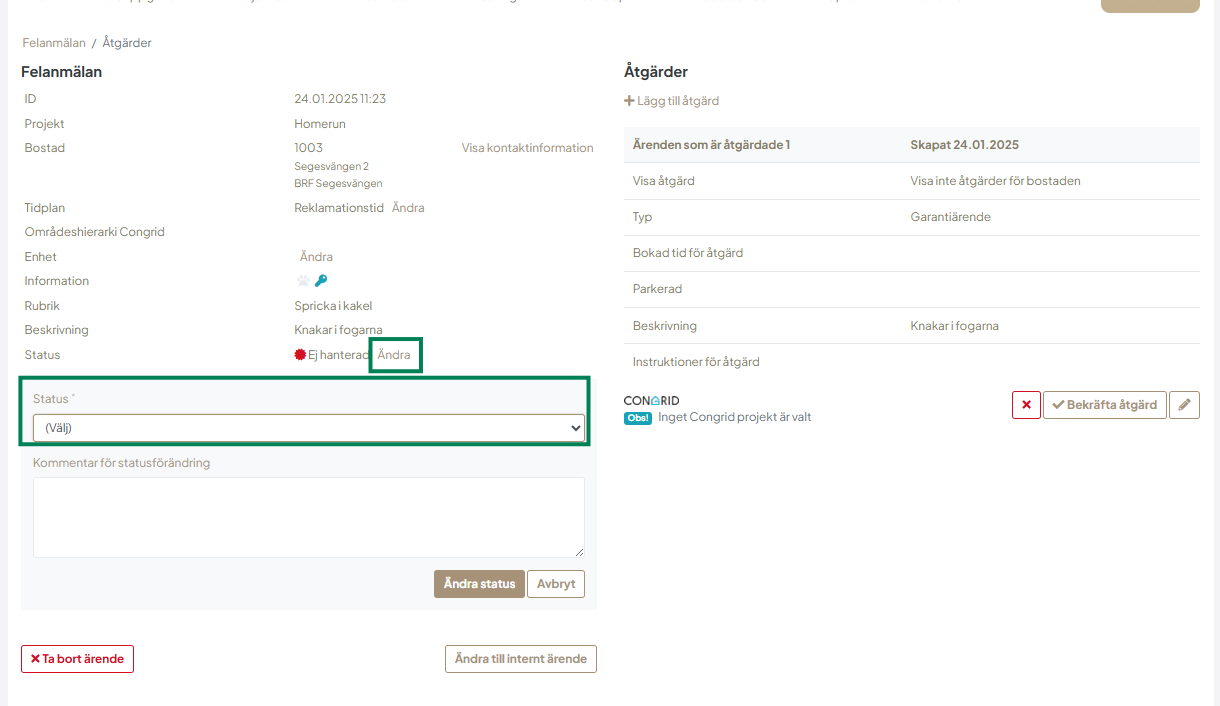Click the Obs! warning badge
This screenshot has height=706, width=1220.
(x=637, y=418)
